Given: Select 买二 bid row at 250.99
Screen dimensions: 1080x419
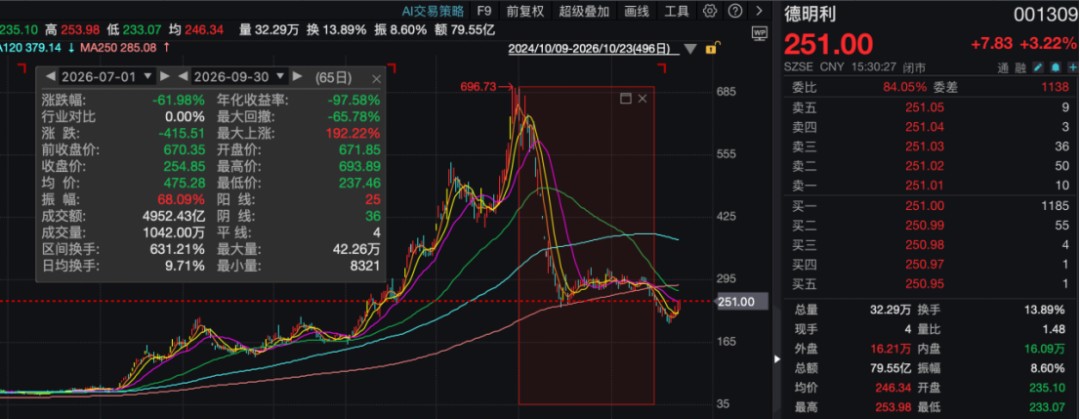Looking at the screenshot, I should coord(931,225).
